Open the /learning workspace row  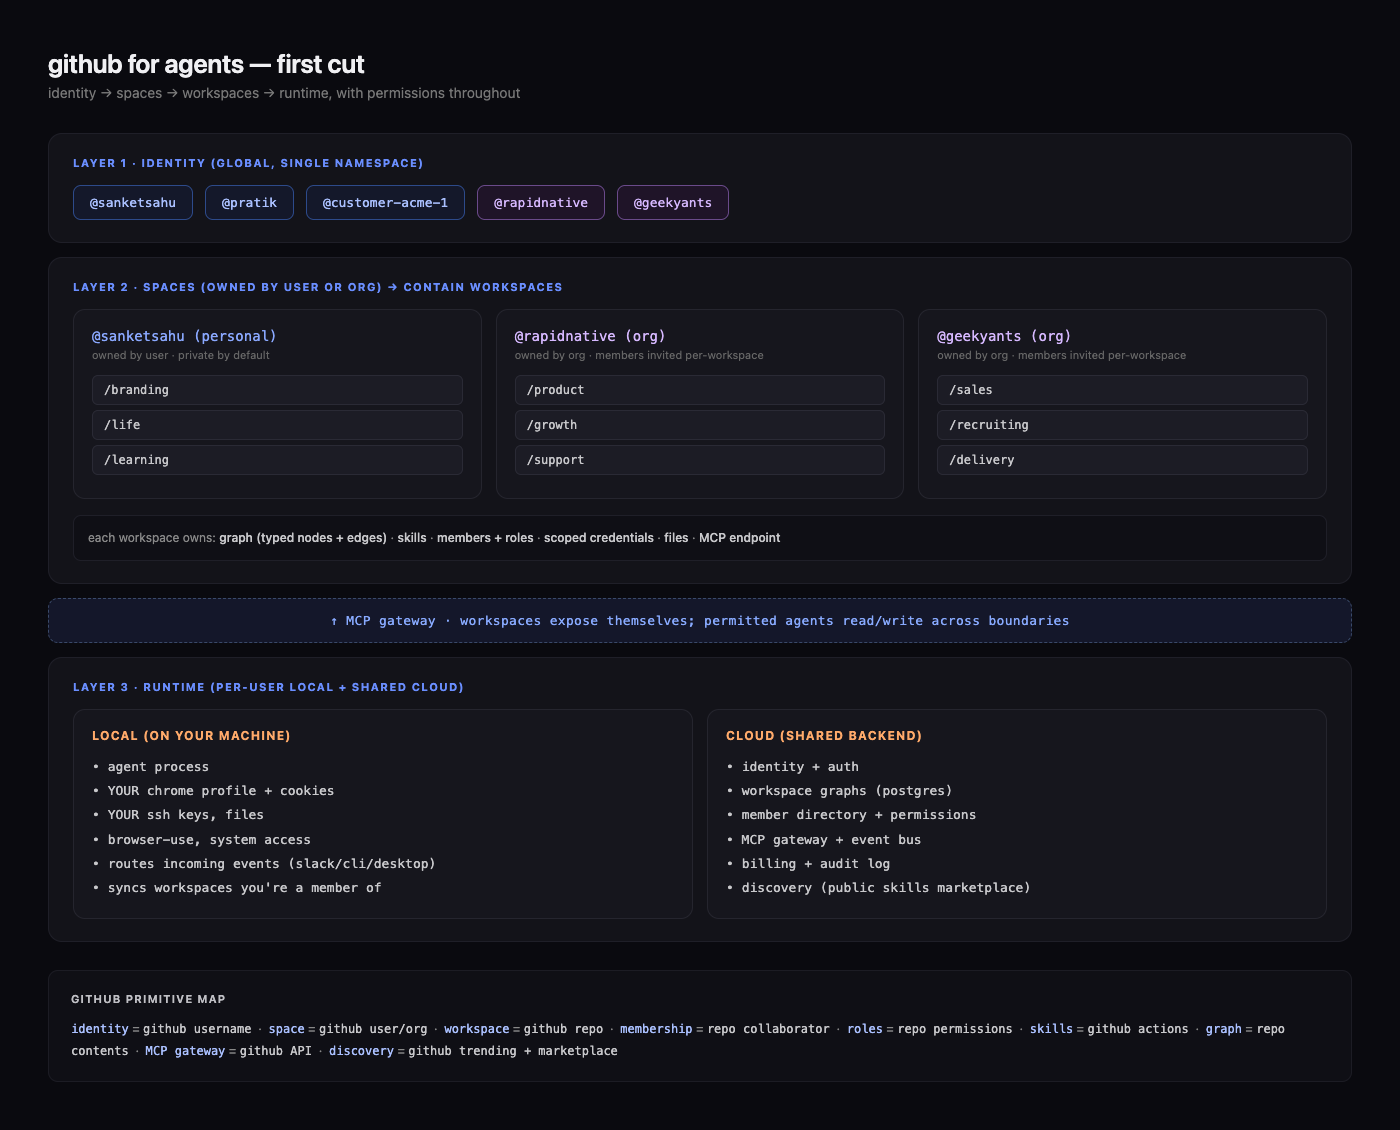click(x=277, y=460)
